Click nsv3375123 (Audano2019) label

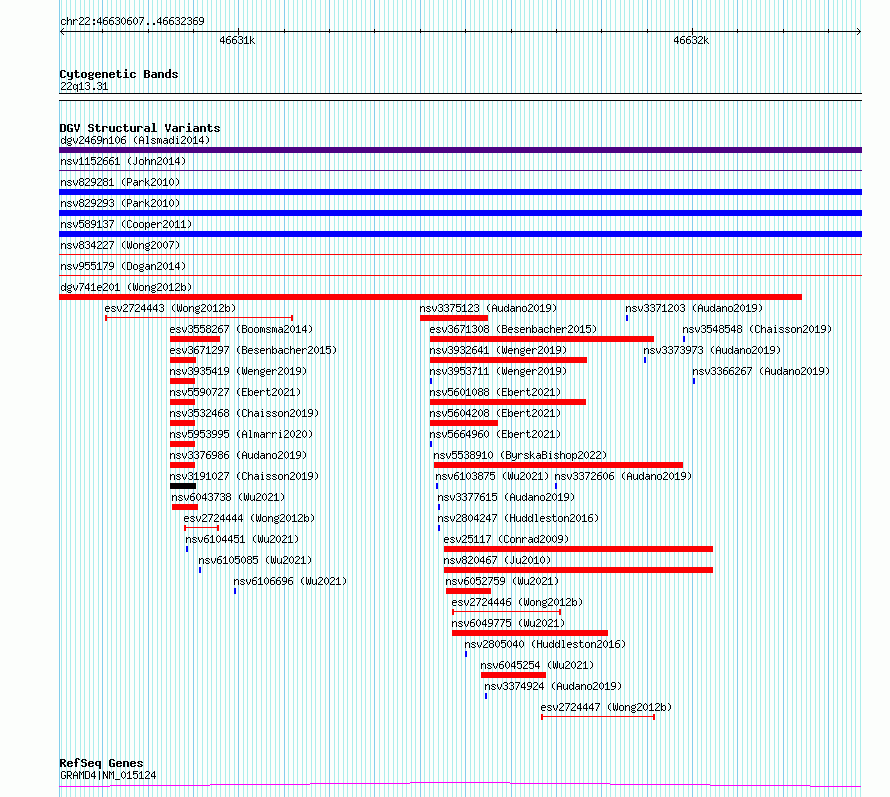[x=488, y=308]
